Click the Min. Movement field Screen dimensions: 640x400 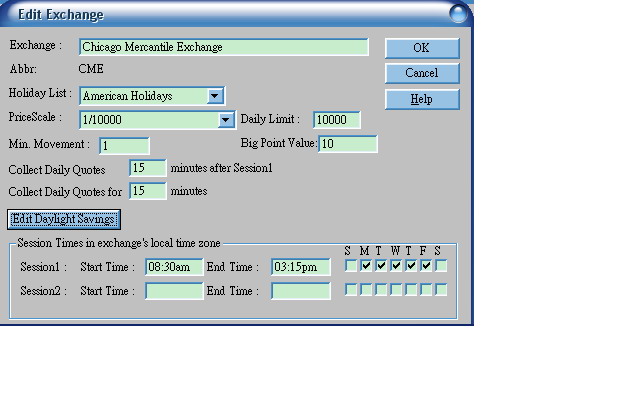[x=124, y=146]
